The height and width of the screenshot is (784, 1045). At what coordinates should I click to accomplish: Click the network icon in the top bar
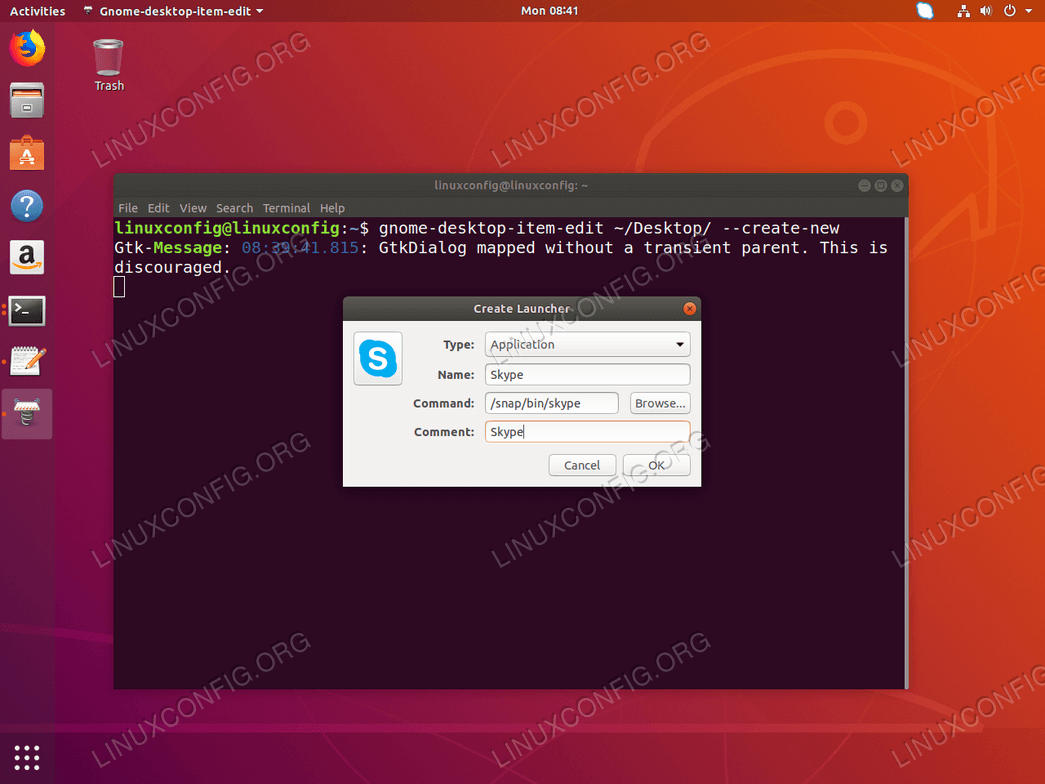pos(963,11)
